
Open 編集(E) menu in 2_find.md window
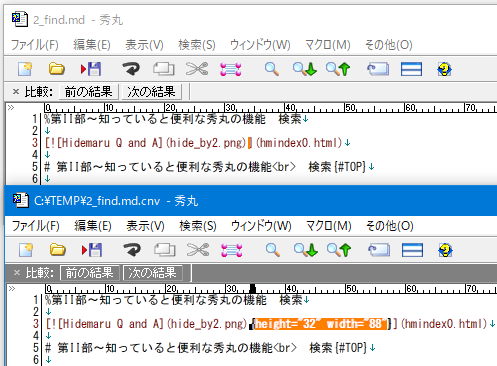[x=92, y=44]
